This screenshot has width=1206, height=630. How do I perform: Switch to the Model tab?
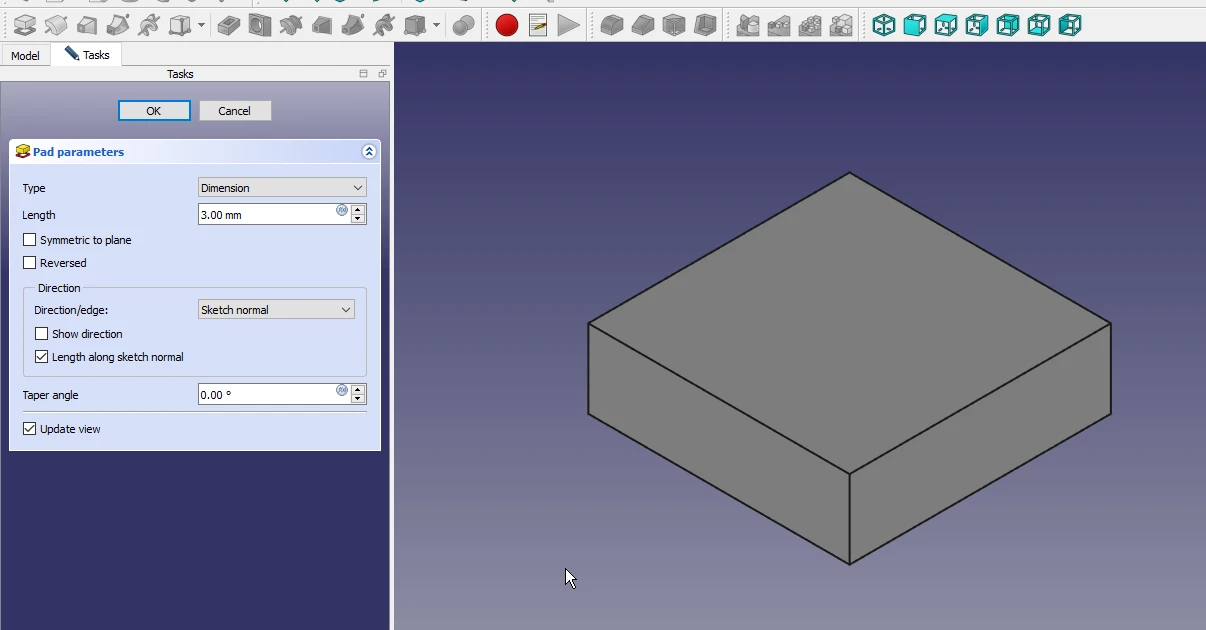pos(25,56)
